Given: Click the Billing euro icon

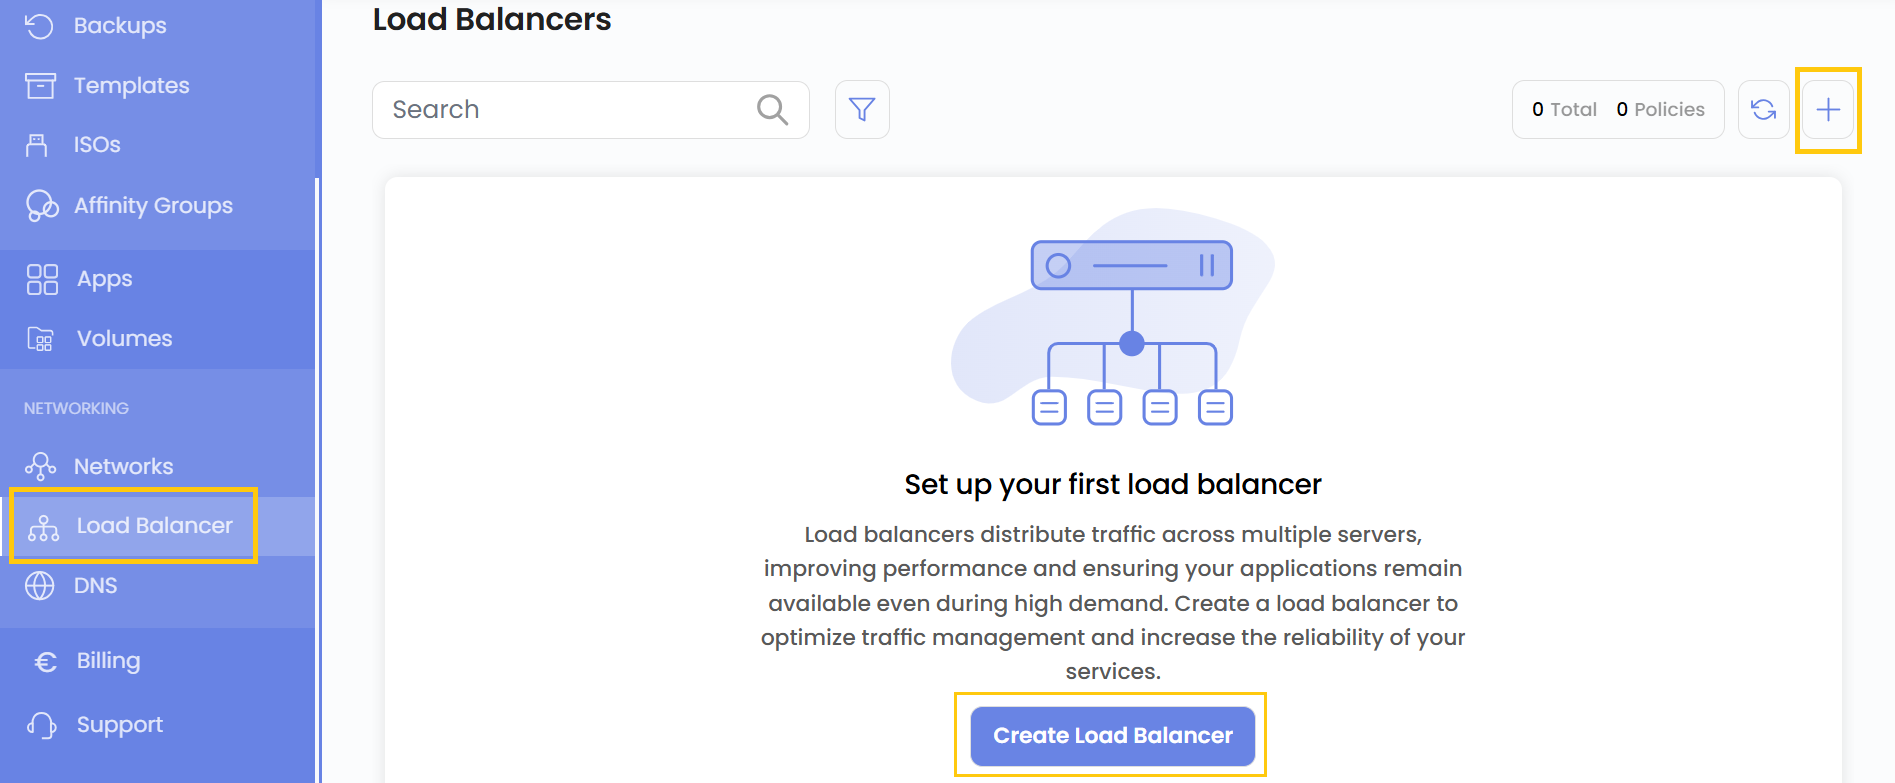Looking at the screenshot, I should click(x=45, y=661).
